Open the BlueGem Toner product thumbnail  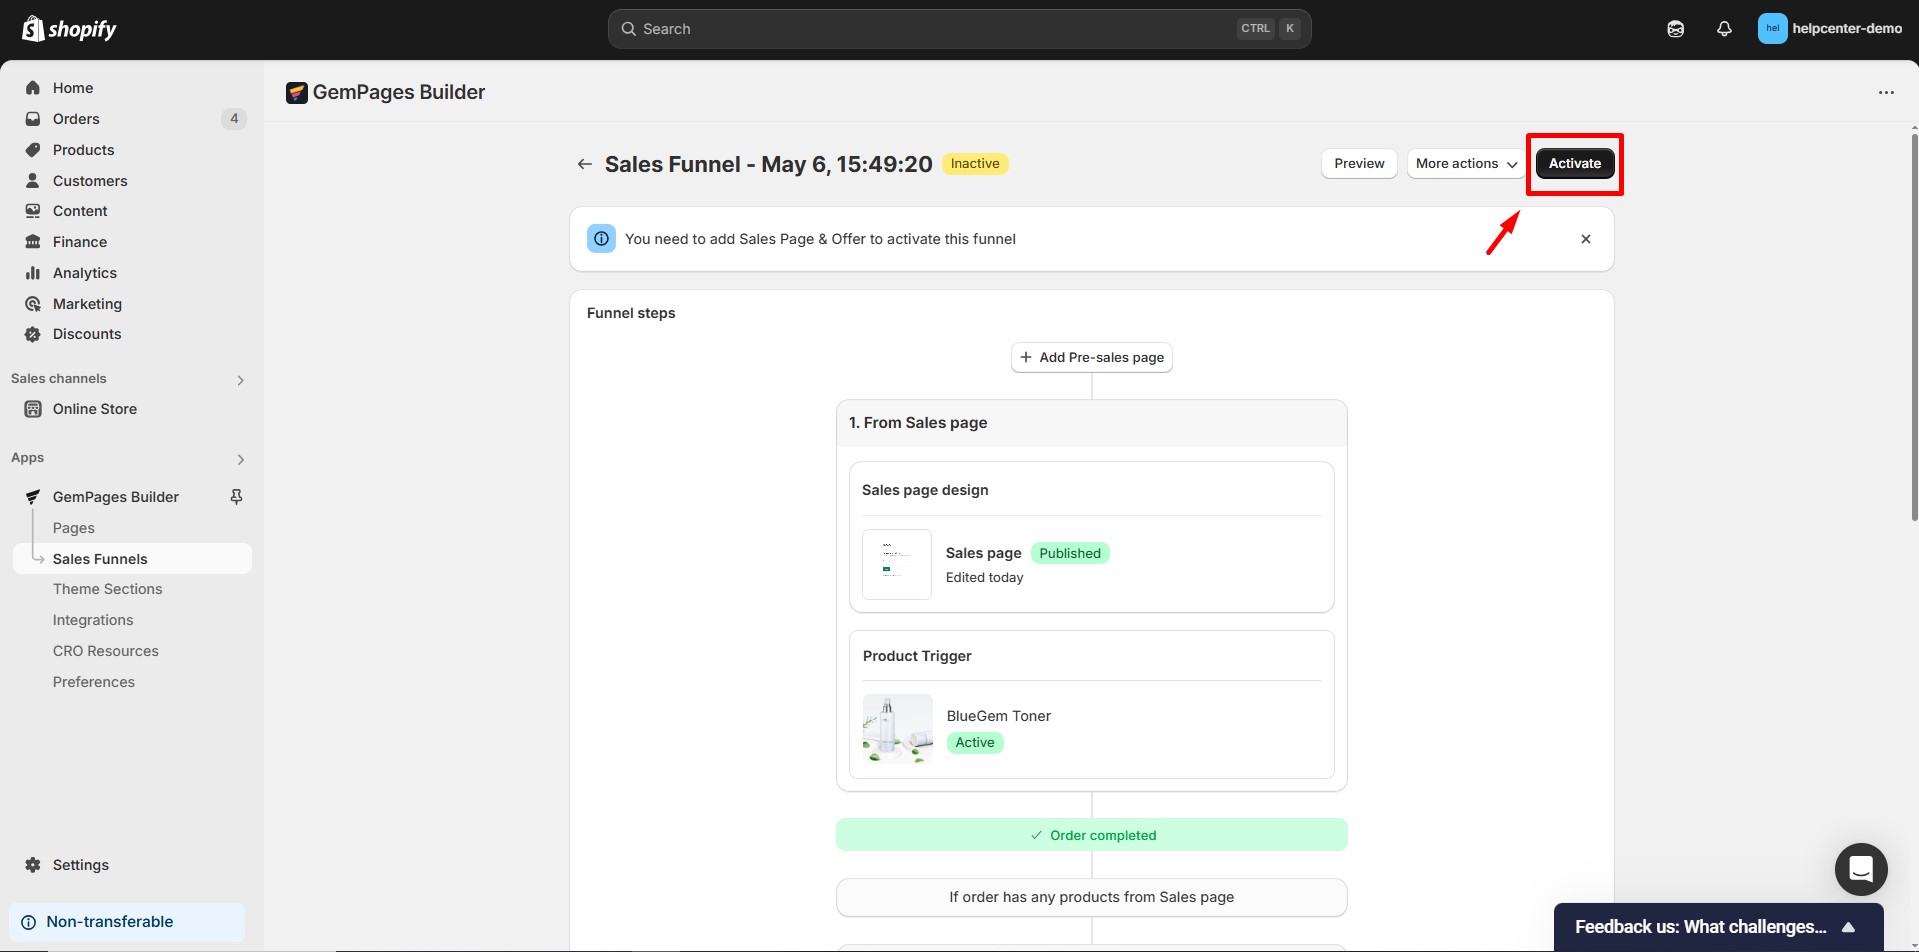tap(897, 729)
